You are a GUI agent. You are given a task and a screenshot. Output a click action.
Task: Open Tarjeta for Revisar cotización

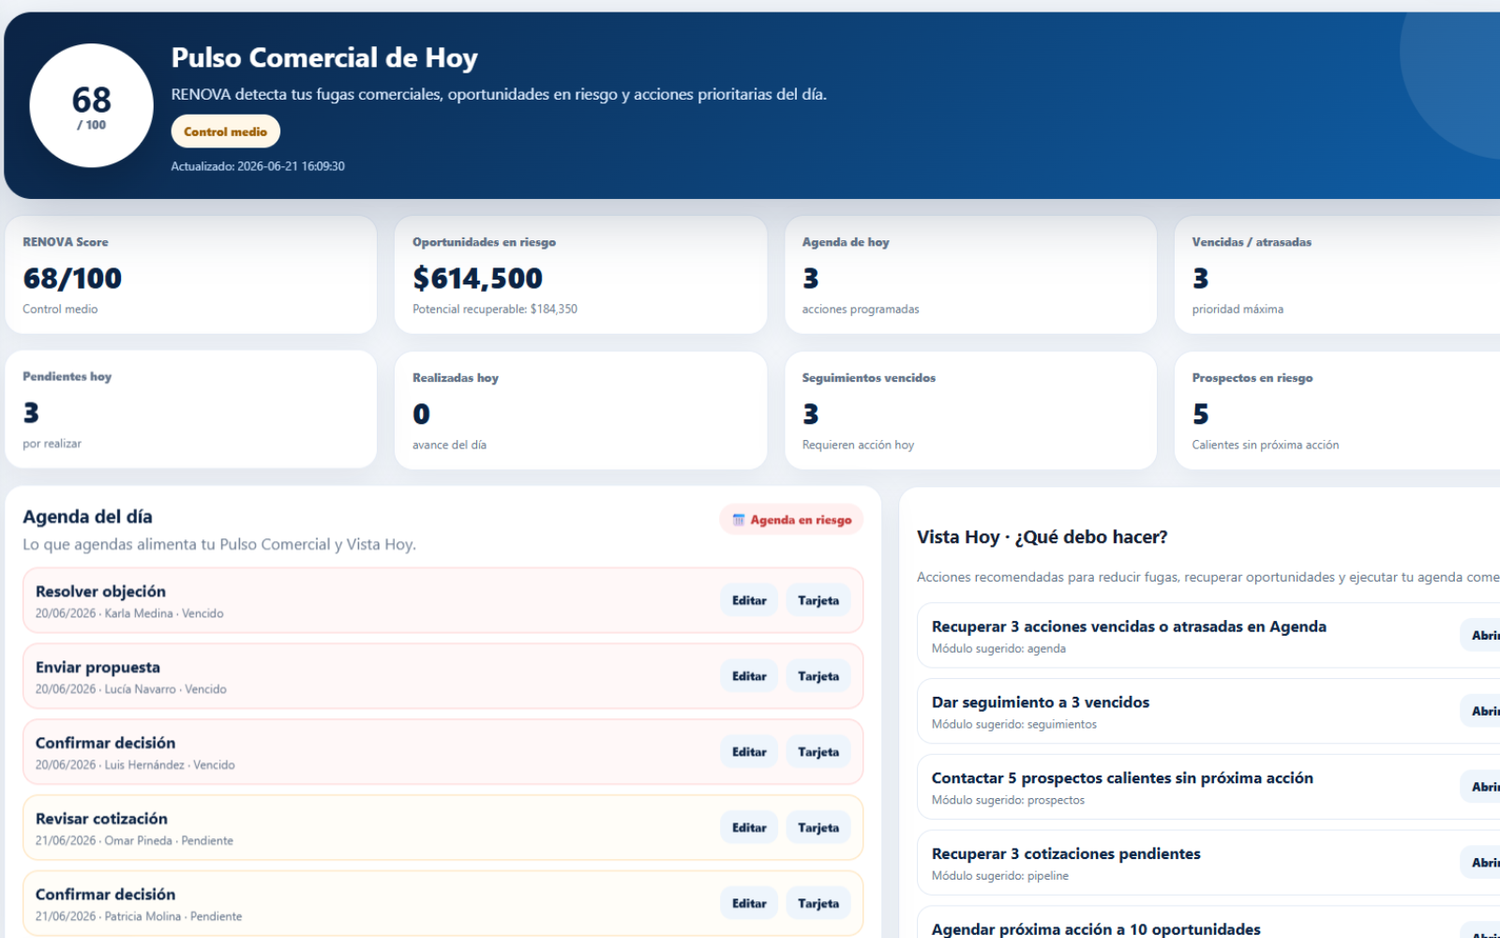818,828
